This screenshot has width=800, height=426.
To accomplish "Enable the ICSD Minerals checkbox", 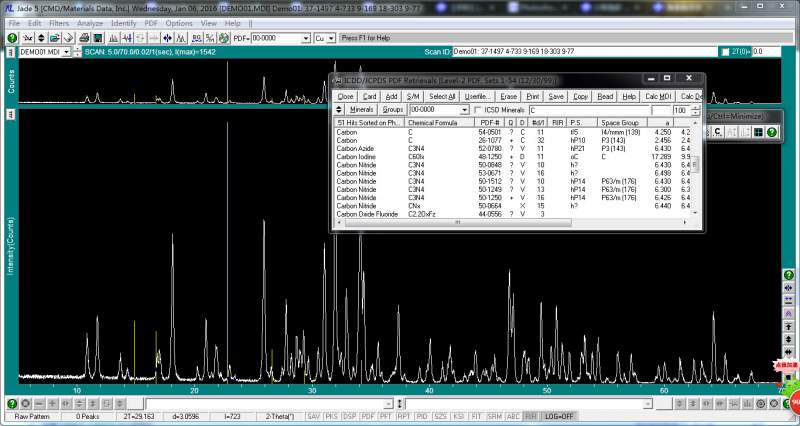I will [x=478, y=110].
